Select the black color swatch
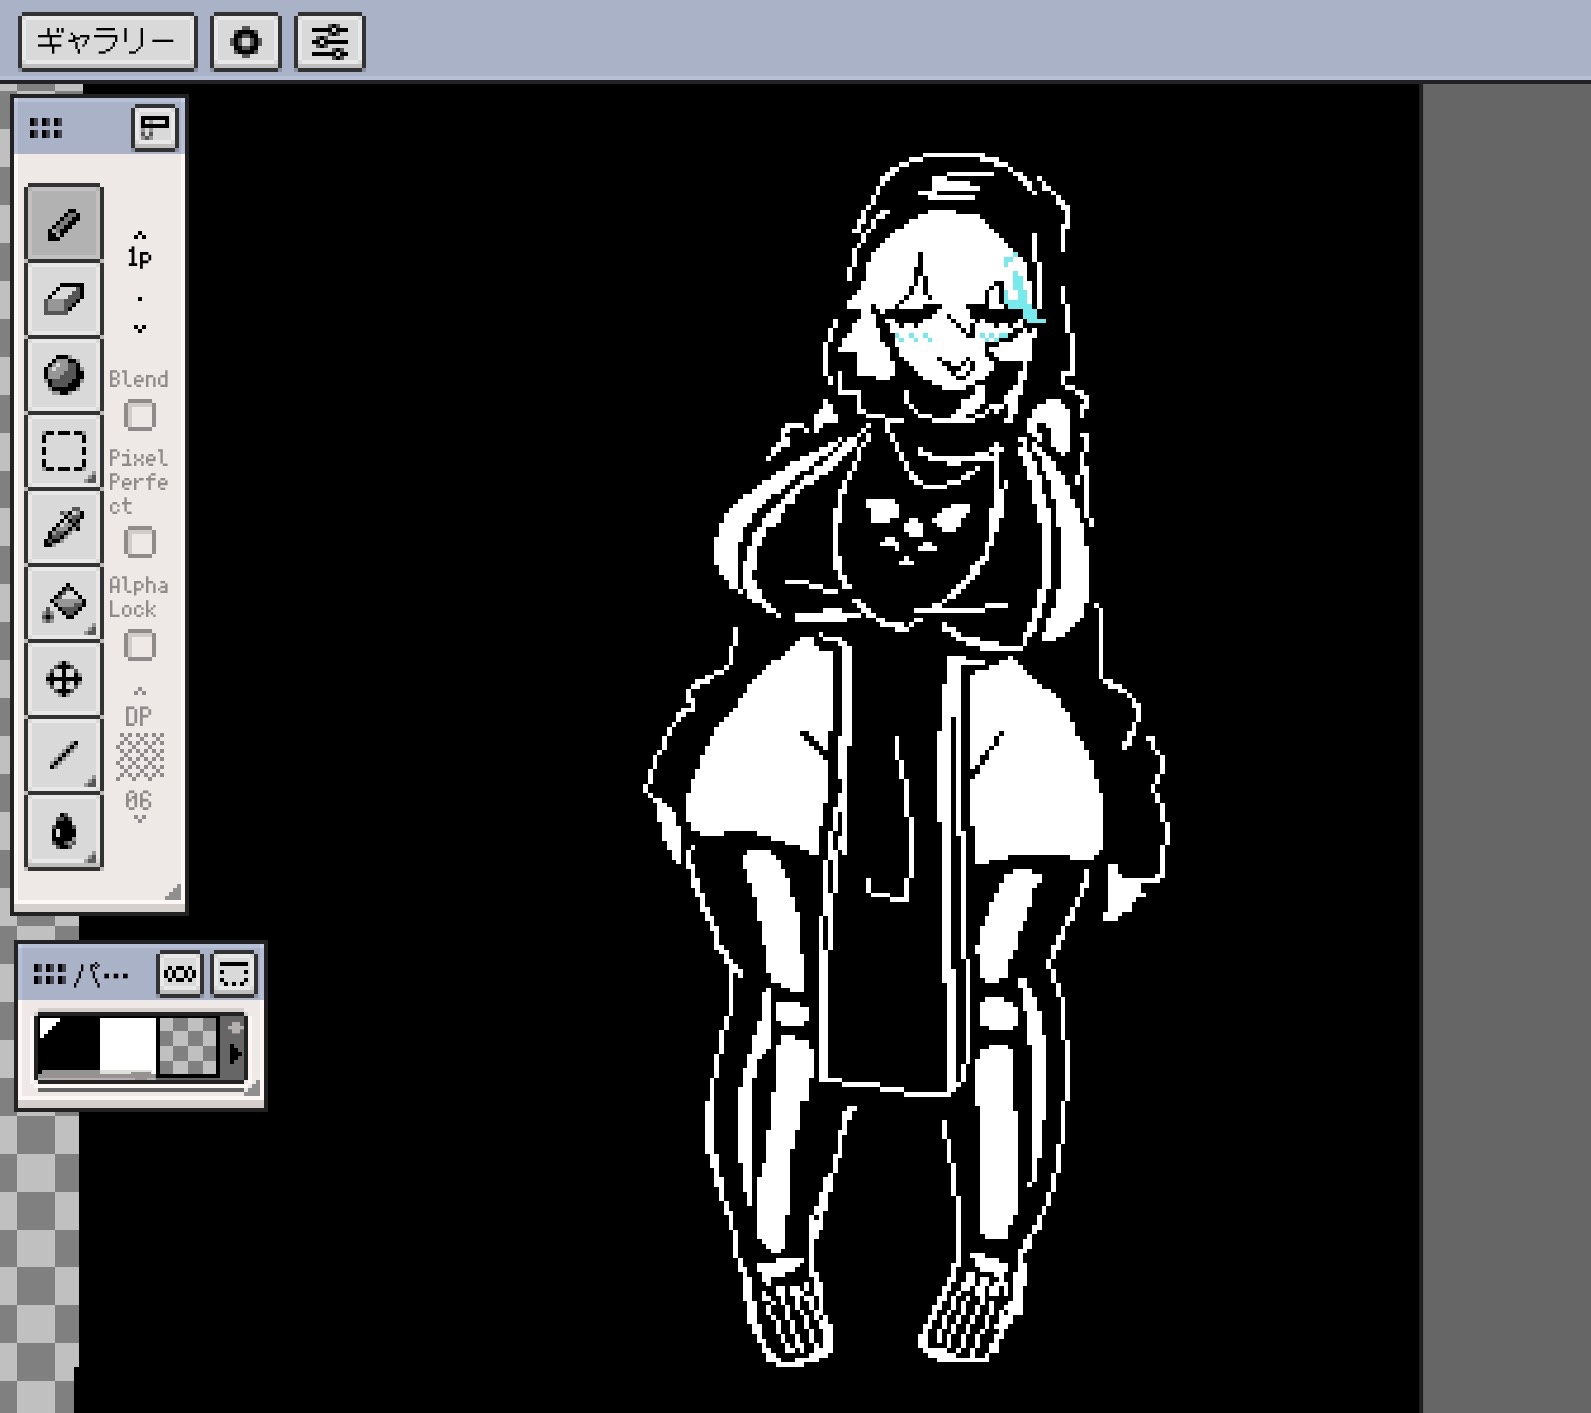Screen dimensions: 1591x1413 tap(68, 1046)
